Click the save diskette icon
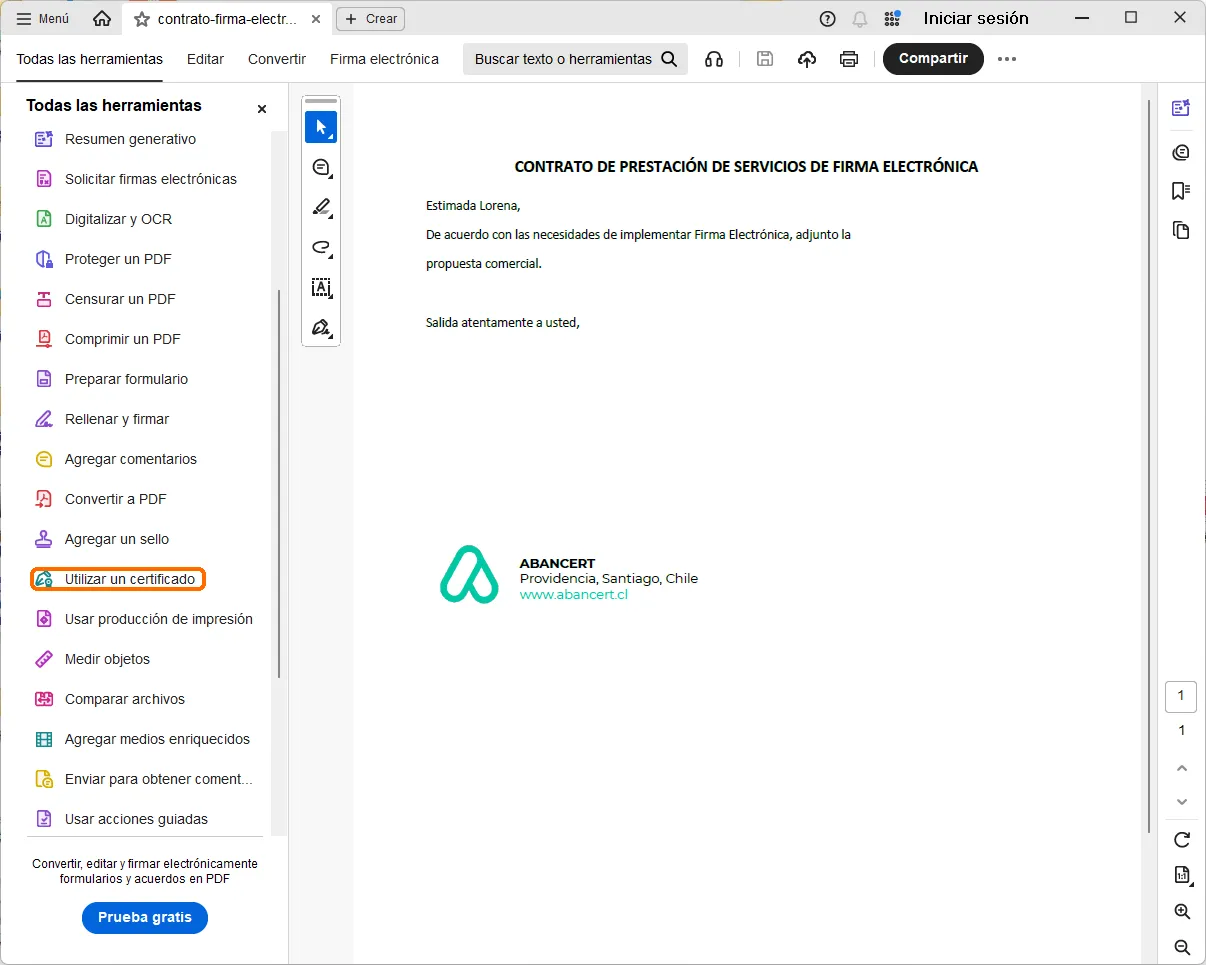 coord(765,59)
